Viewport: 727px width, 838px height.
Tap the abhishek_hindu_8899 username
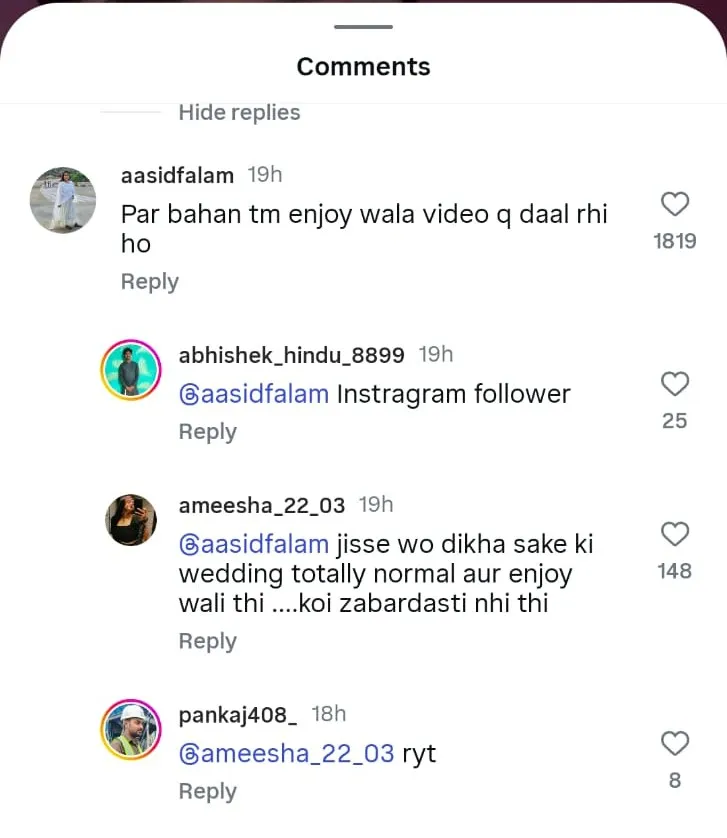click(x=291, y=355)
